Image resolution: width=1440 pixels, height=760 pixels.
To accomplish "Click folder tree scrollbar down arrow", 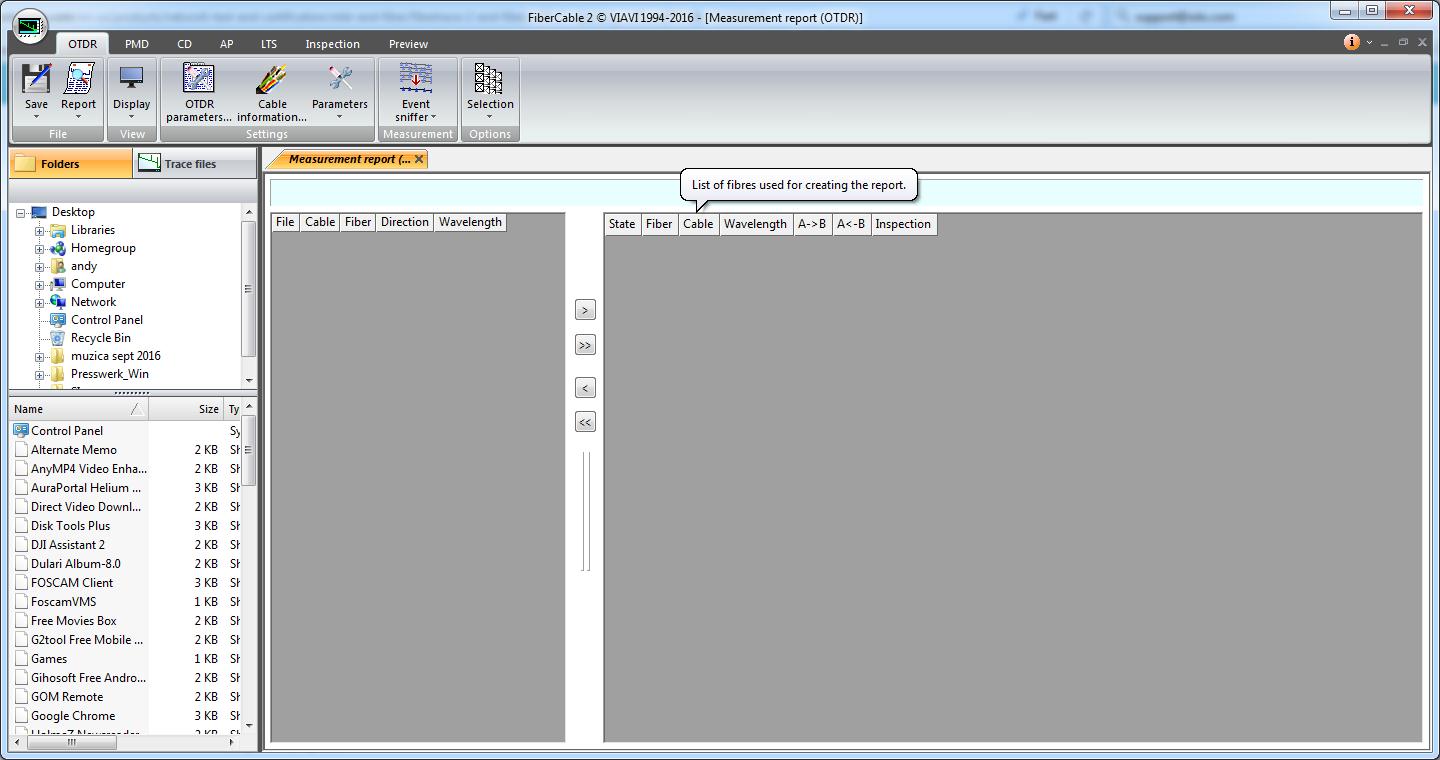I will (x=249, y=380).
